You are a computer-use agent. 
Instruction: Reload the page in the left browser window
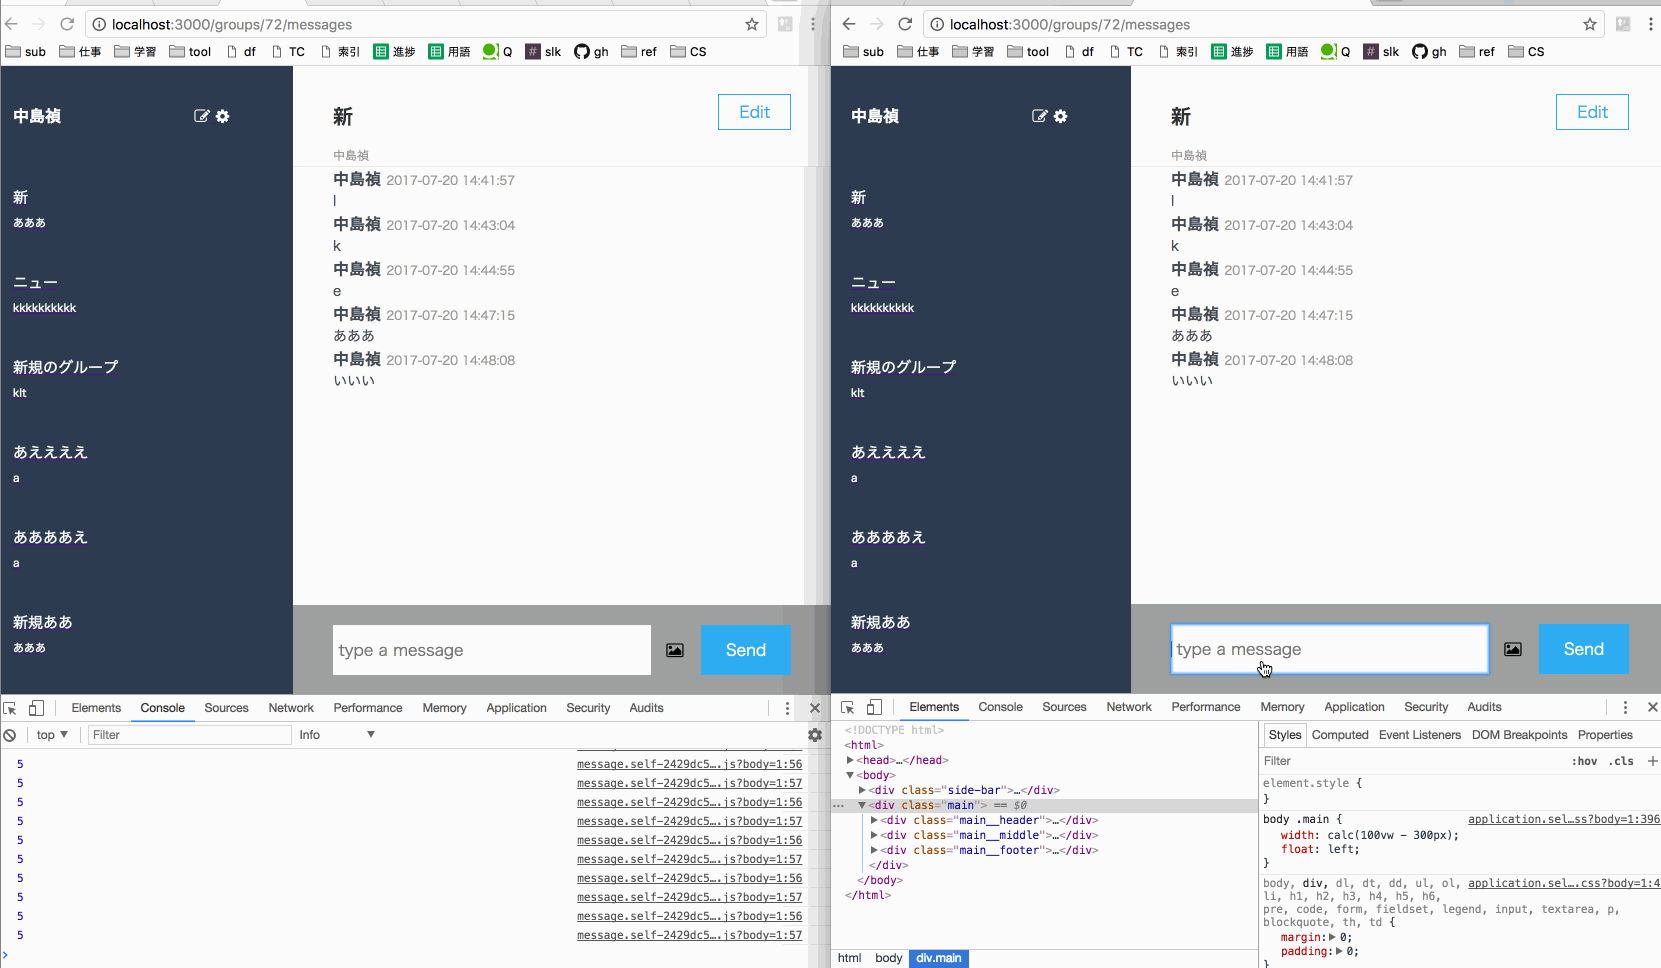click(67, 24)
